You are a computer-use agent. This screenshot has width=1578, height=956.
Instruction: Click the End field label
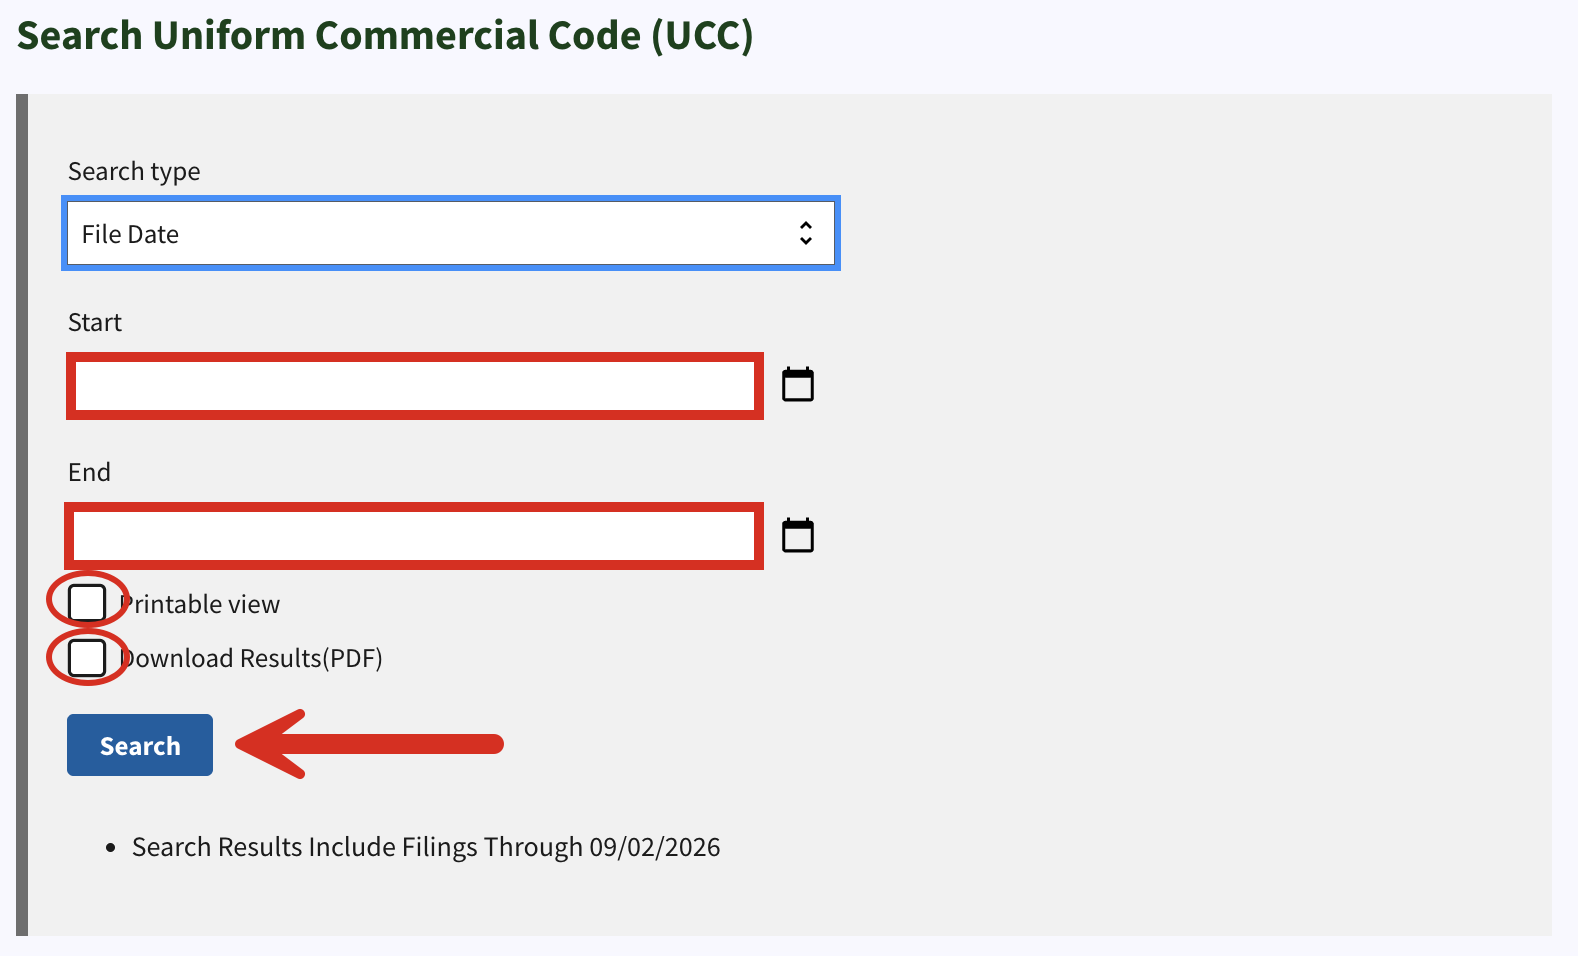point(89,472)
